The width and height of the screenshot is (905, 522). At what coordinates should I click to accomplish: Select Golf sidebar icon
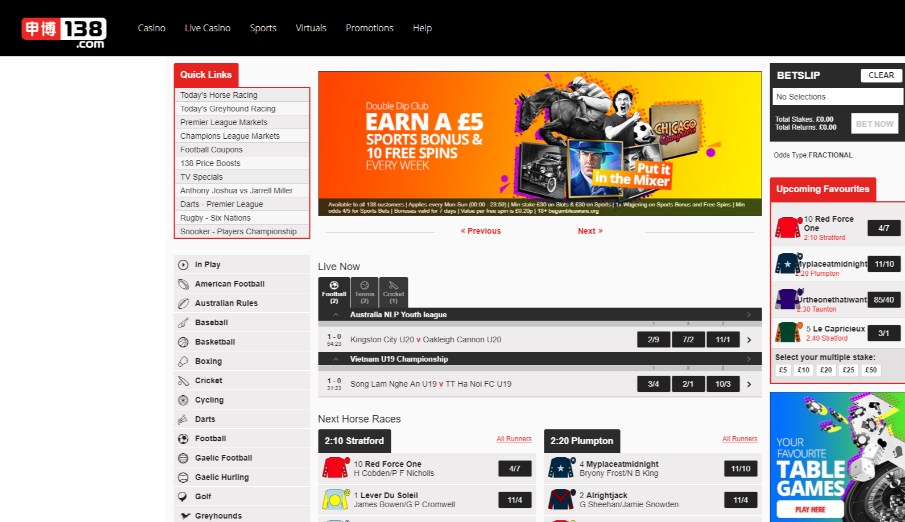(x=183, y=497)
